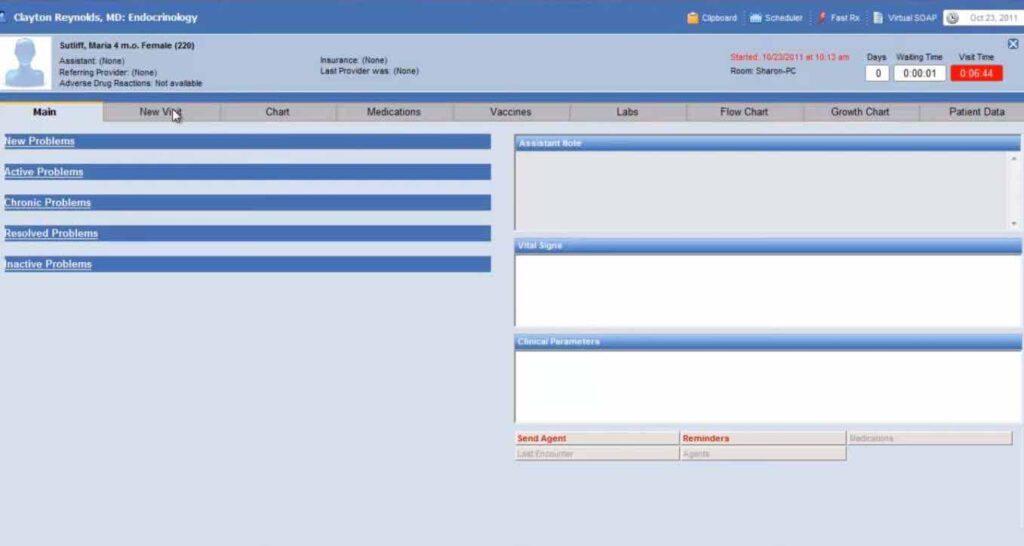
Task: Click the patient avatar photo
Action: click(x=25, y=62)
